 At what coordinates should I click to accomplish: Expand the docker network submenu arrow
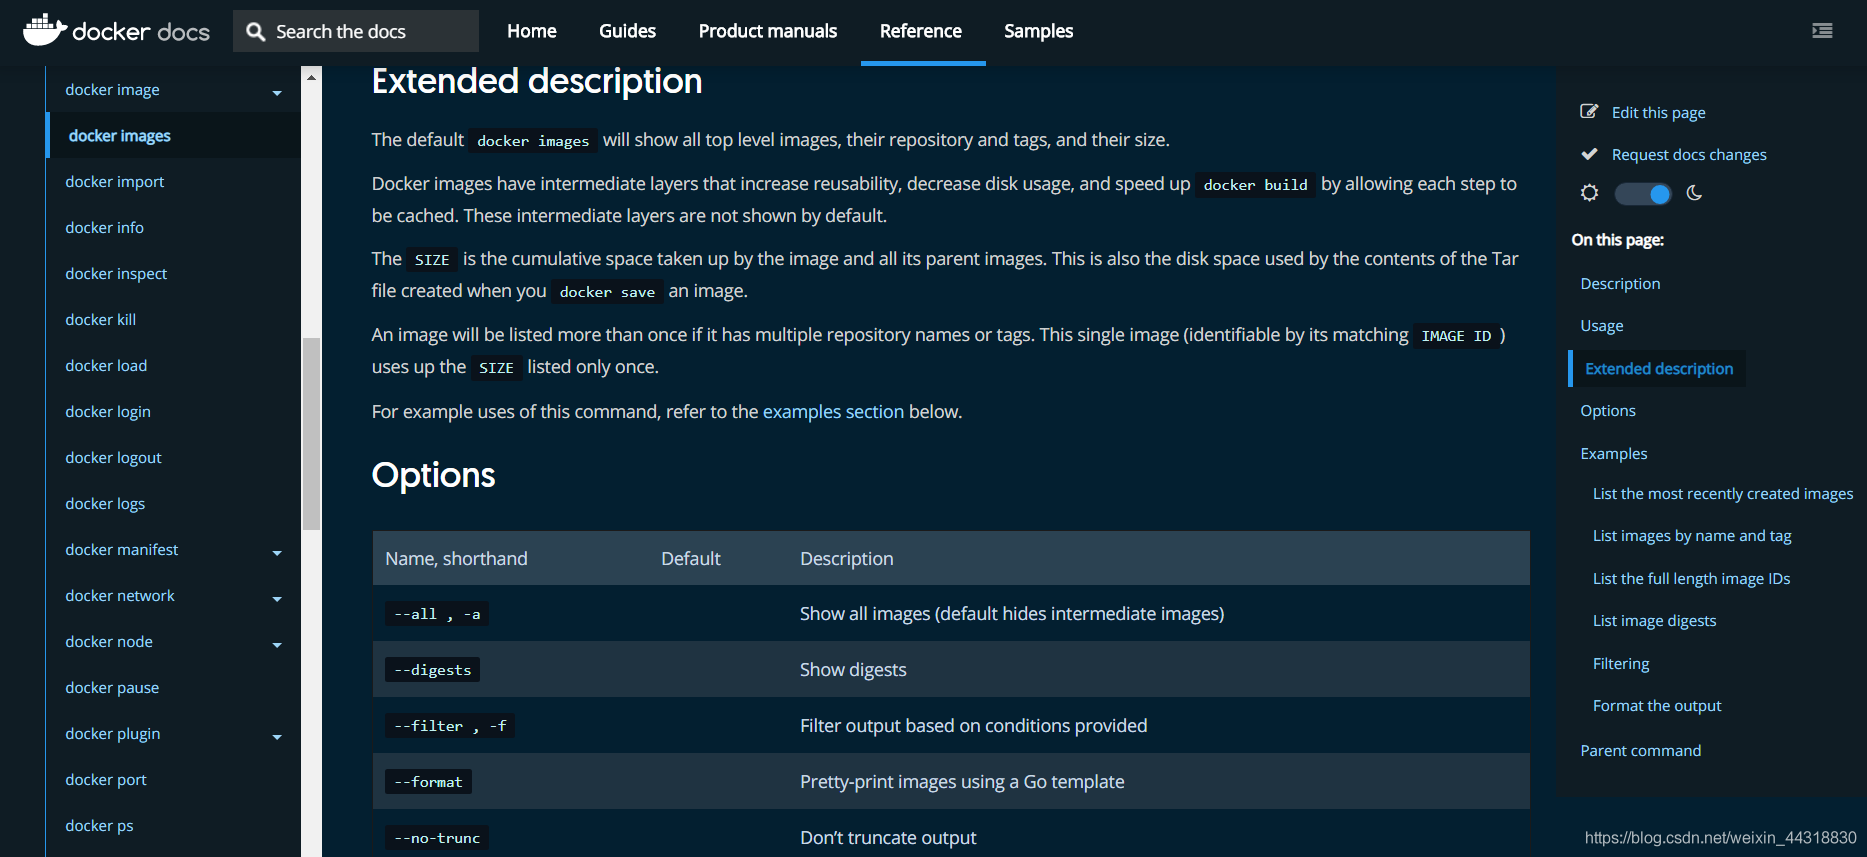pyautogui.click(x=277, y=599)
